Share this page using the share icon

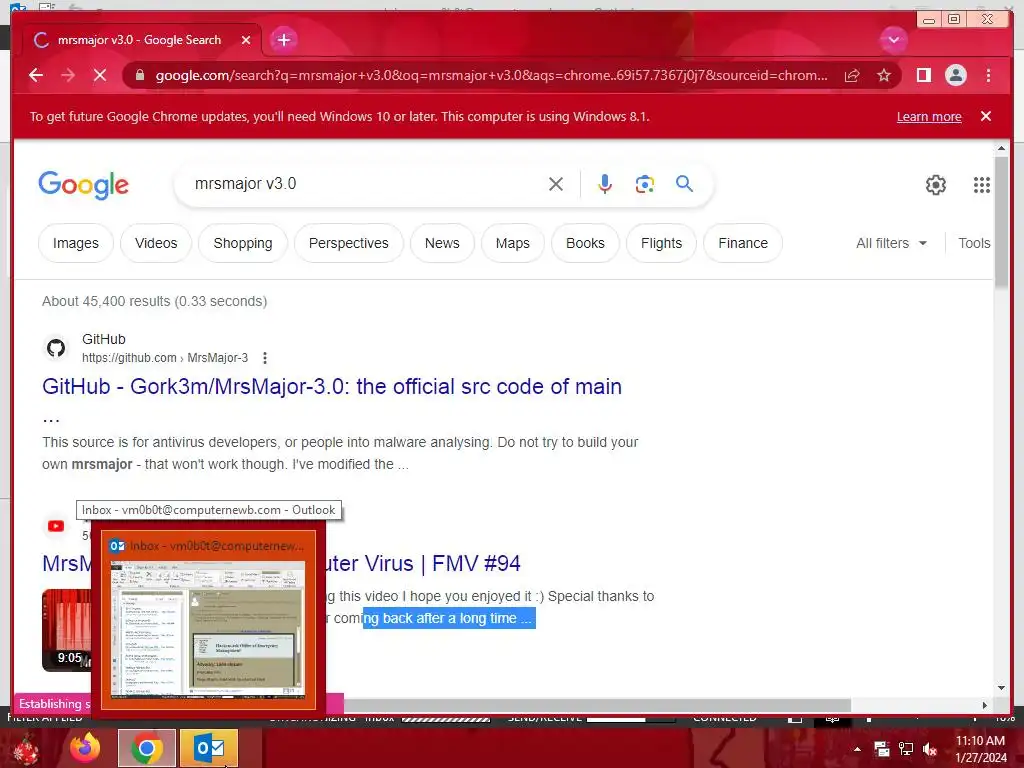[x=852, y=76]
